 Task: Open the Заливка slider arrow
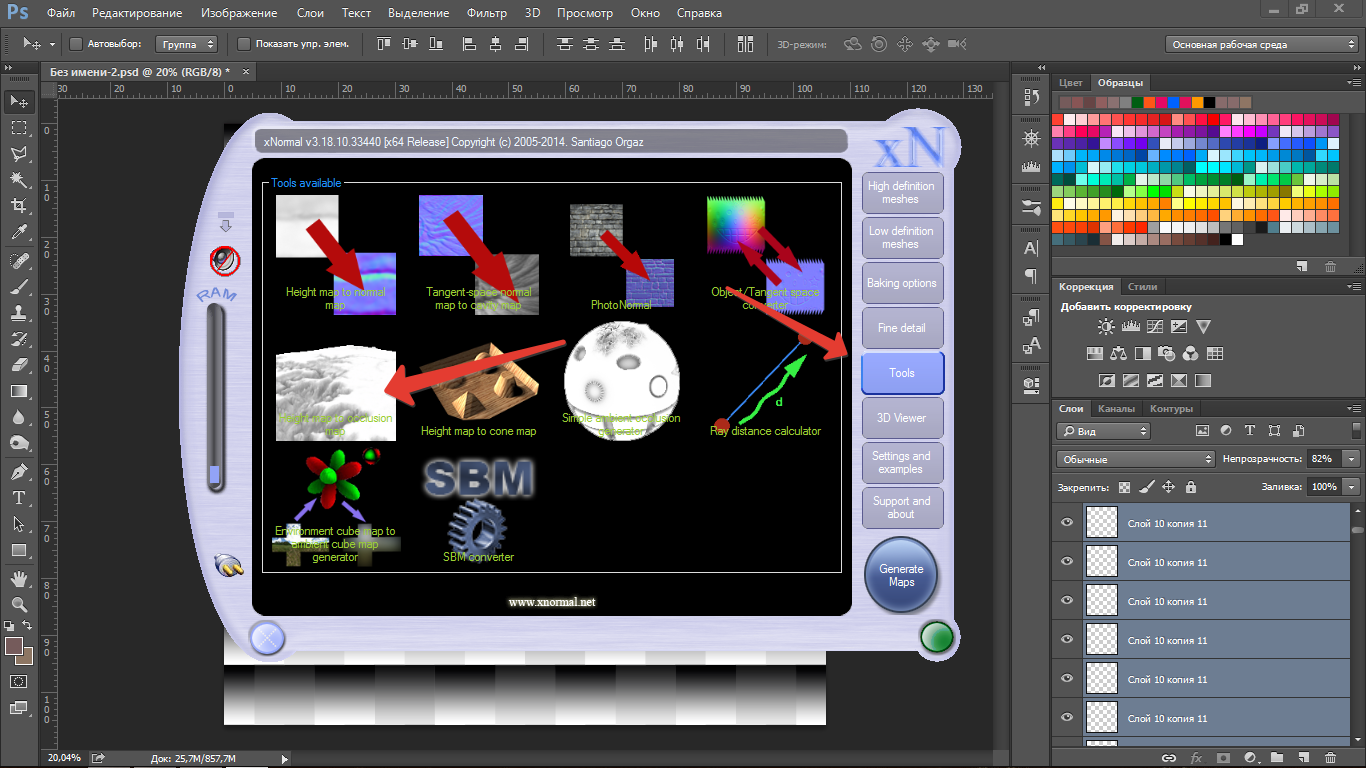(x=1353, y=487)
